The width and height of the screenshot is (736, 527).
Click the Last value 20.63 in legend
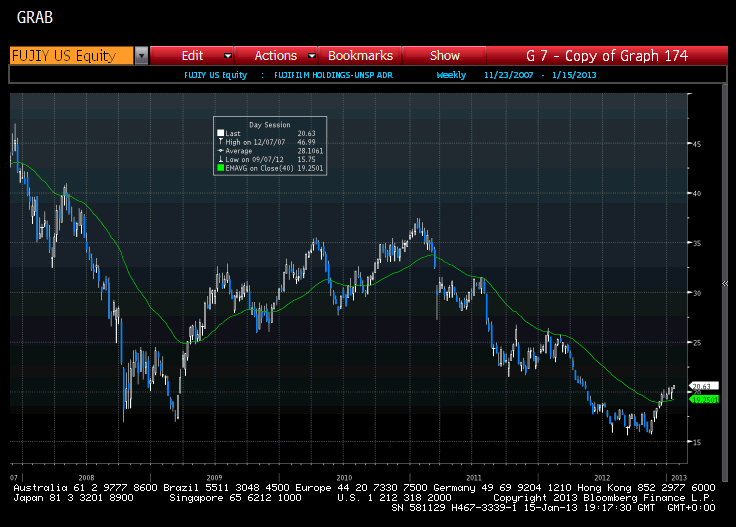[x=307, y=133]
